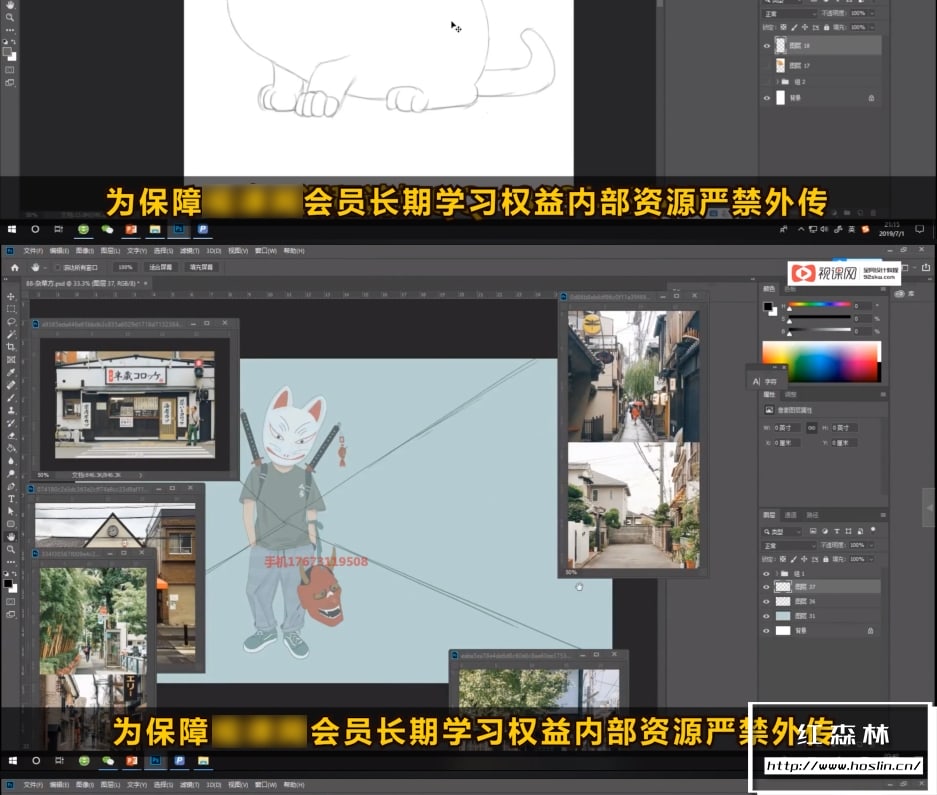Switch to the 路径 Paths tab

tap(813, 515)
